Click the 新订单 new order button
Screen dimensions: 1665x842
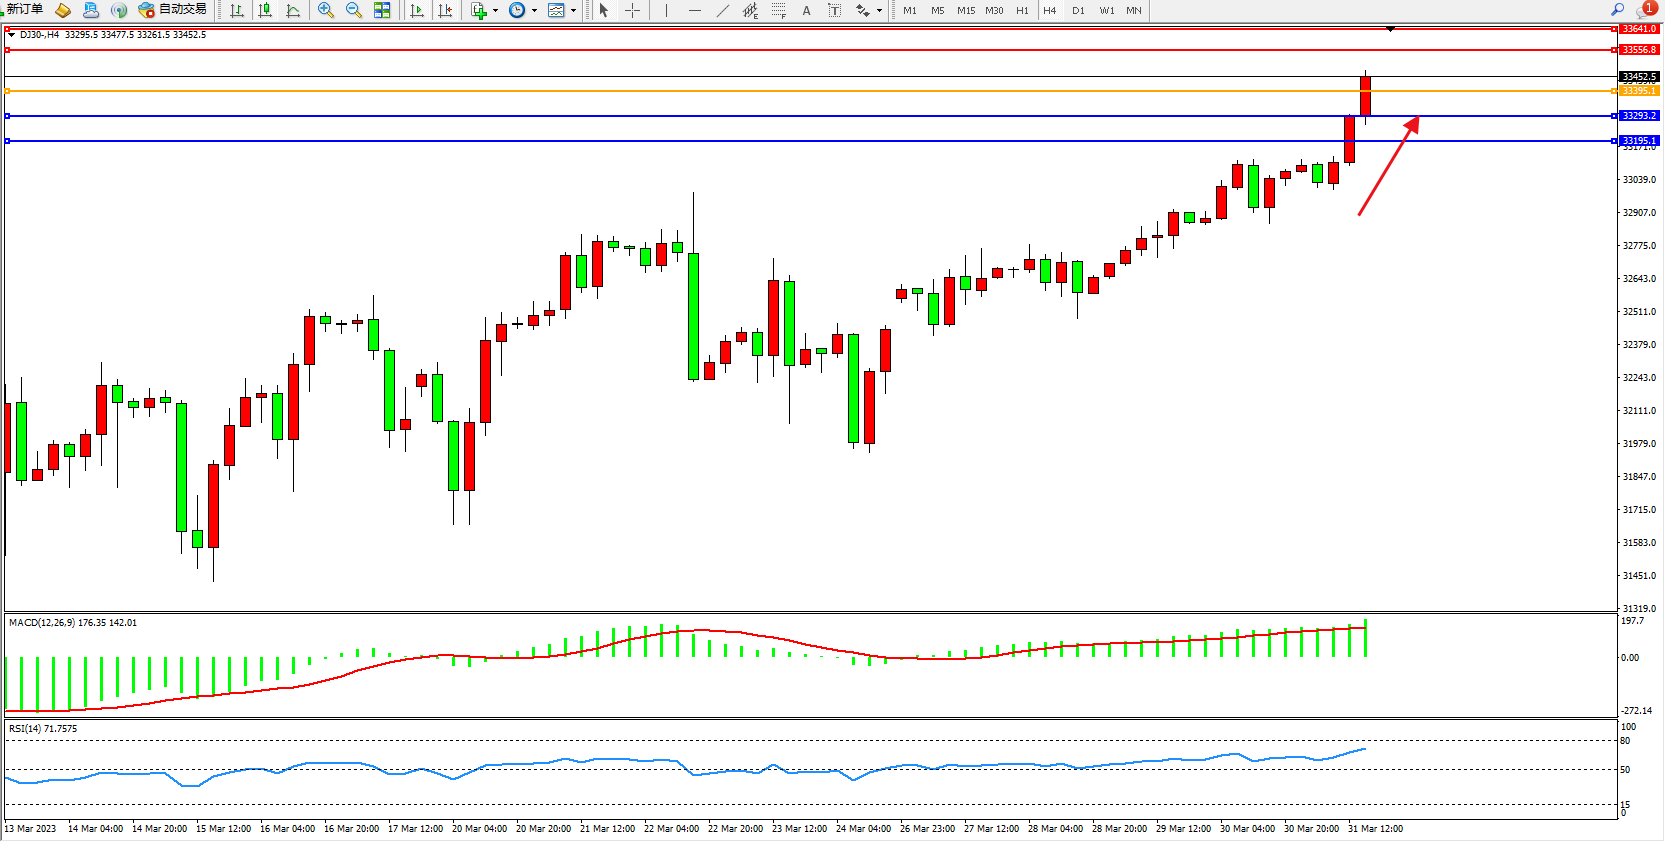click(x=25, y=9)
